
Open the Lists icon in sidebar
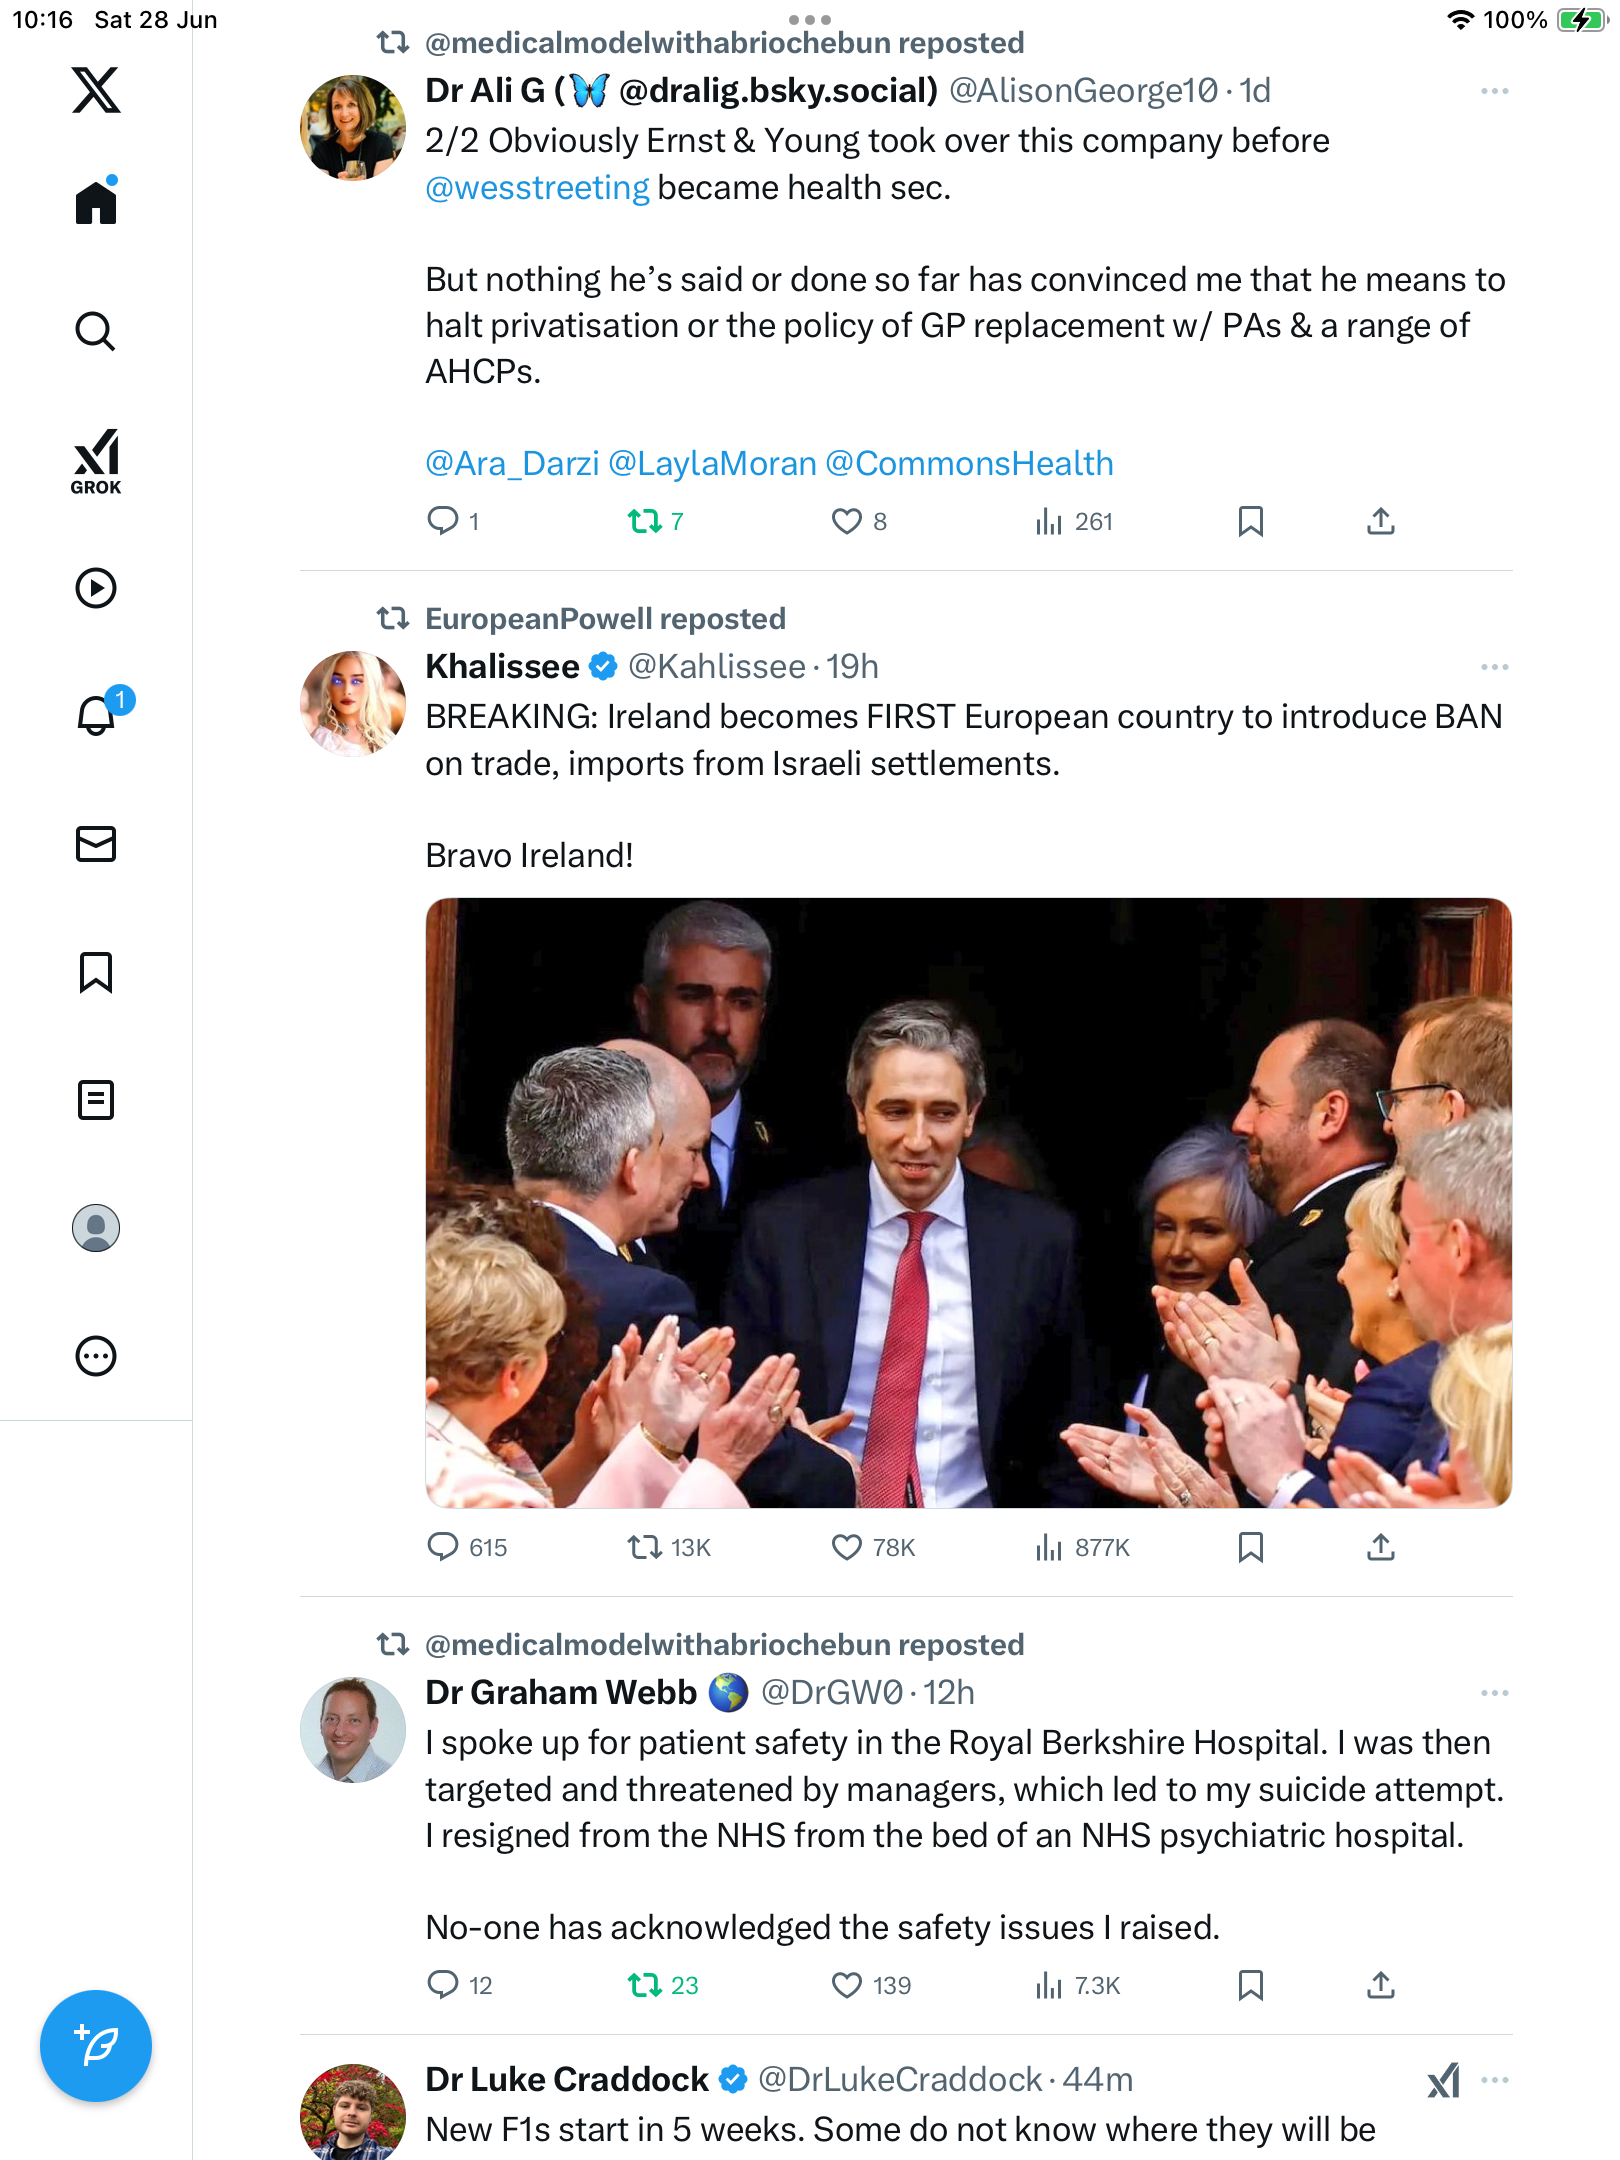click(x=96, y=1100)
